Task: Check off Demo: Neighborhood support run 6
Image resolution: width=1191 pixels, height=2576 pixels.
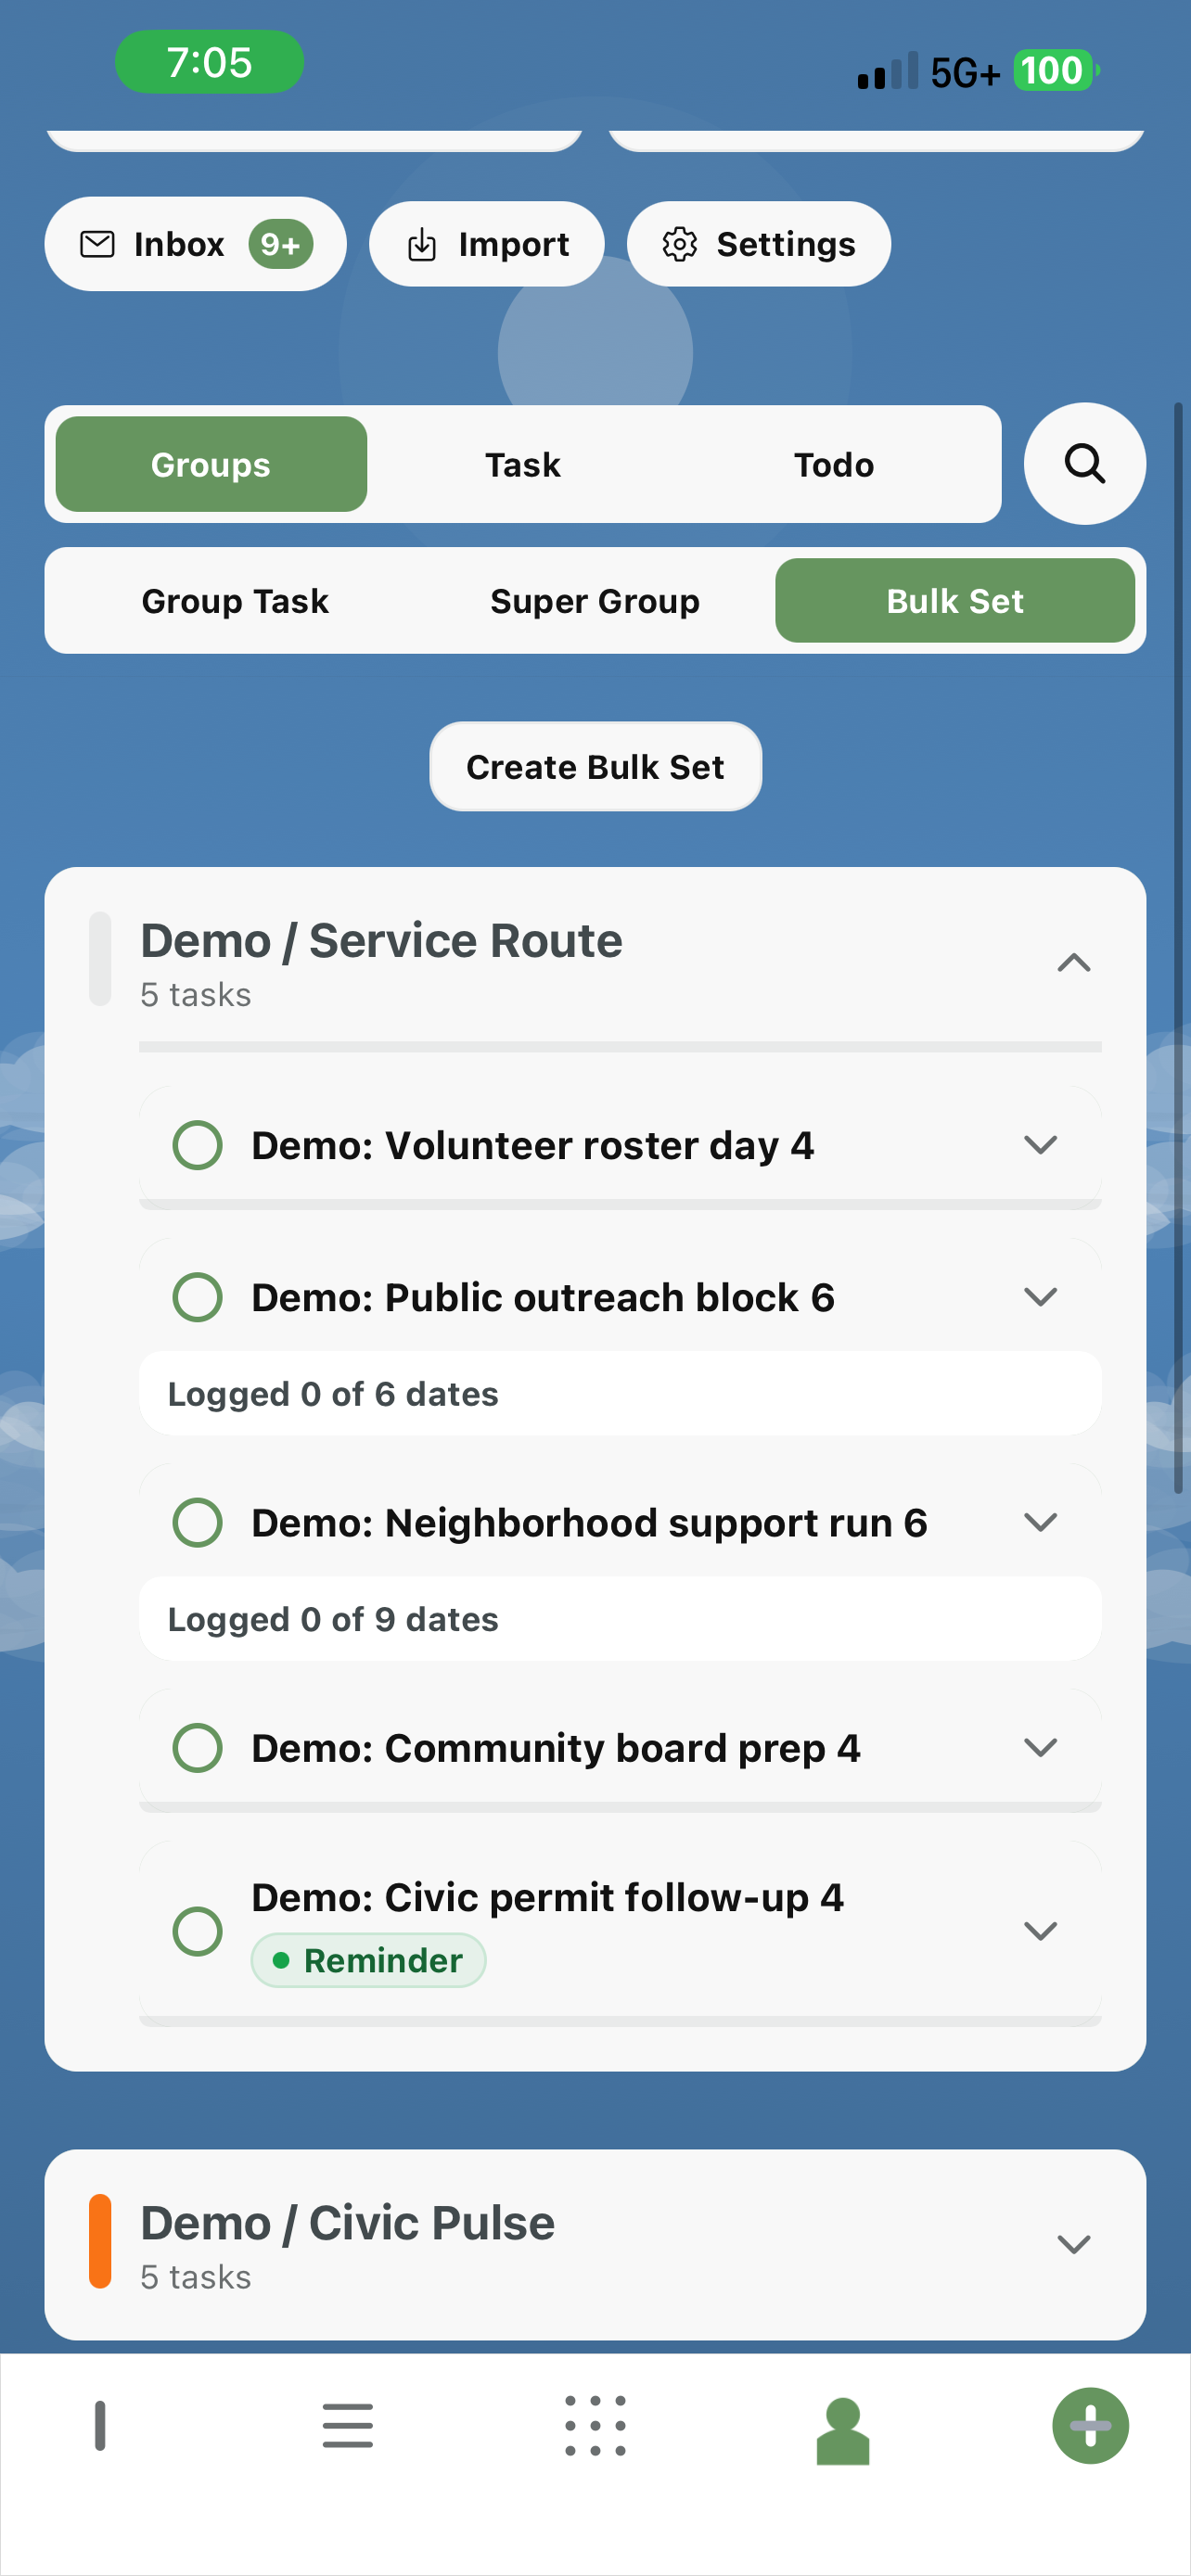Action: [197, 1523]
